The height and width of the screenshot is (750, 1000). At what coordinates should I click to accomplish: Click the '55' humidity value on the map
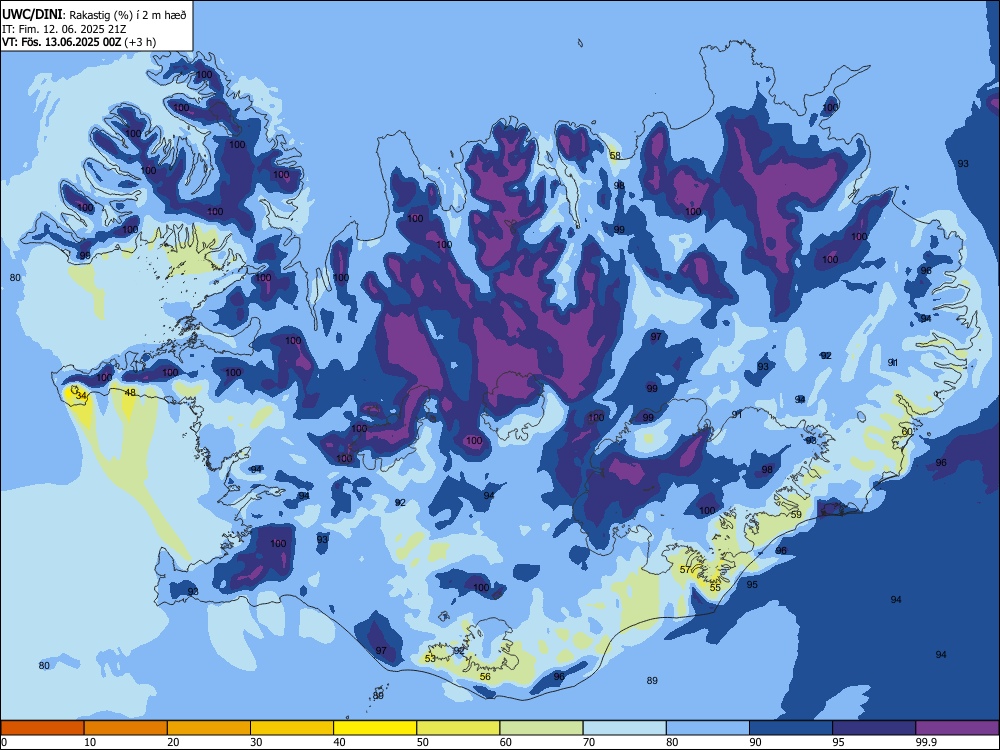716,587
